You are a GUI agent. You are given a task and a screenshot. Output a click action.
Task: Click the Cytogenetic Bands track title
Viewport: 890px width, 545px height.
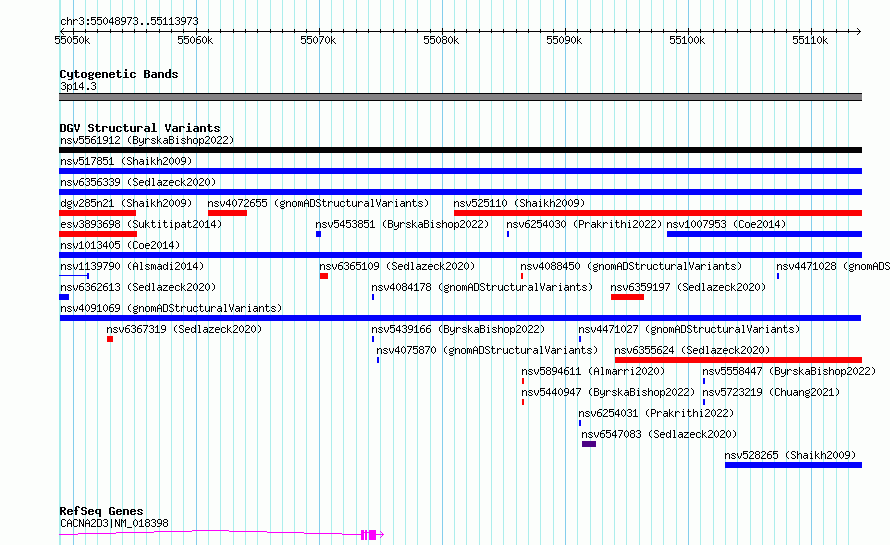point(119,74)
